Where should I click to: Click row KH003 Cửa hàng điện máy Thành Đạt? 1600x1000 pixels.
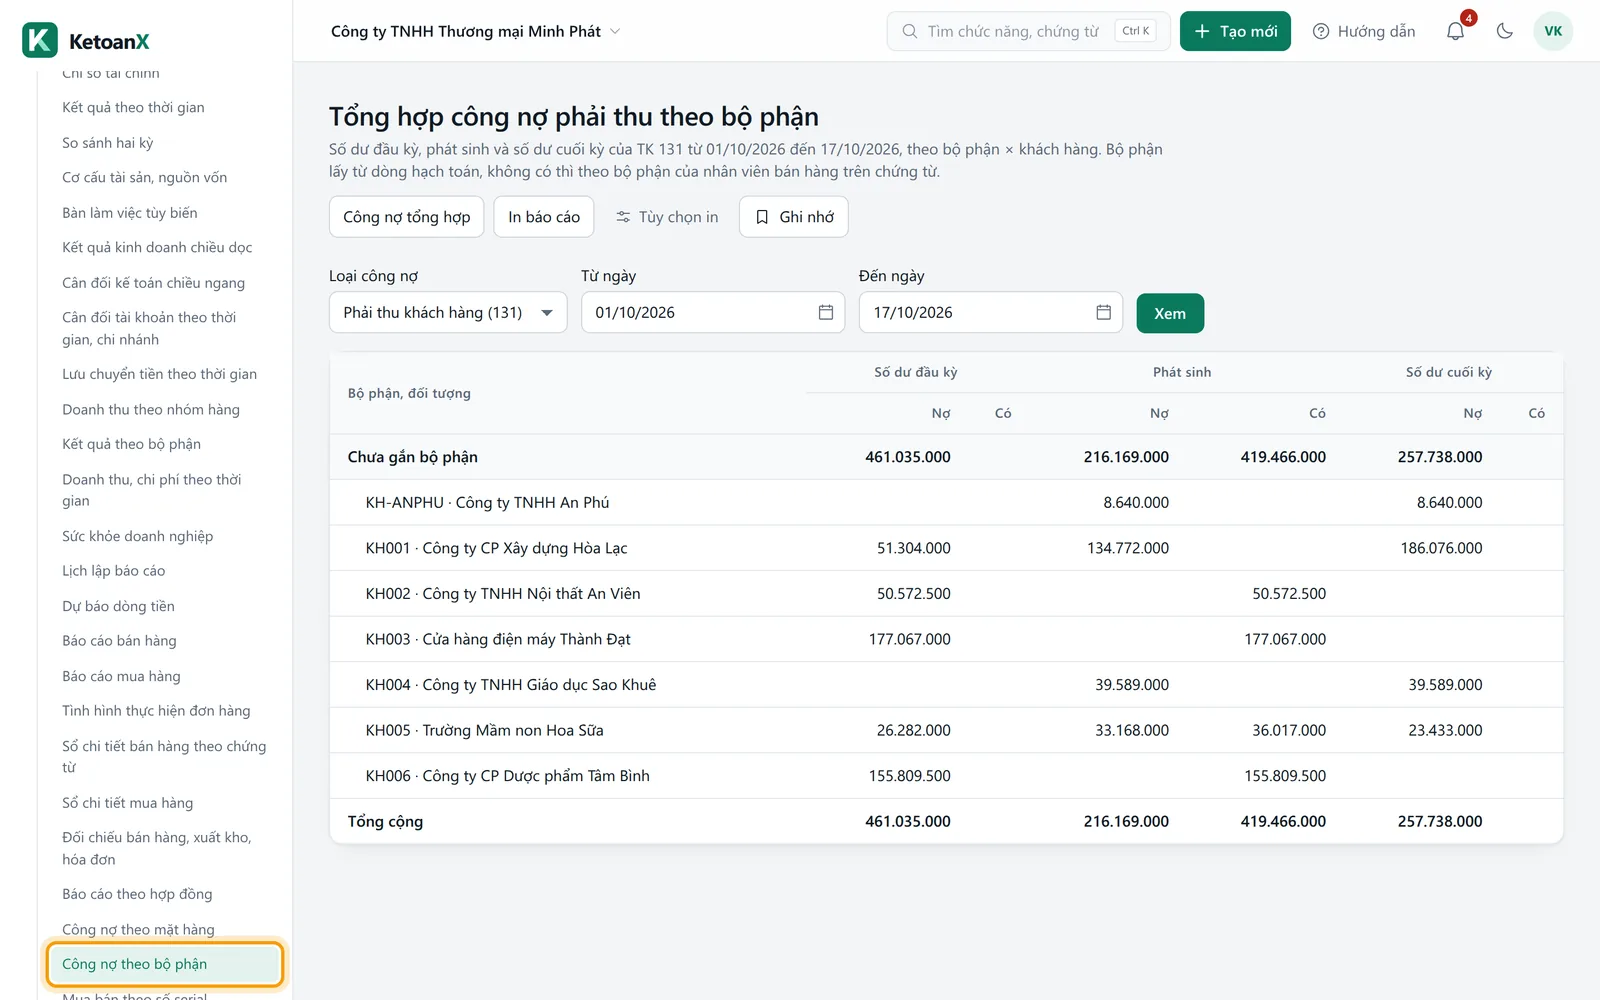coord(946,639)
